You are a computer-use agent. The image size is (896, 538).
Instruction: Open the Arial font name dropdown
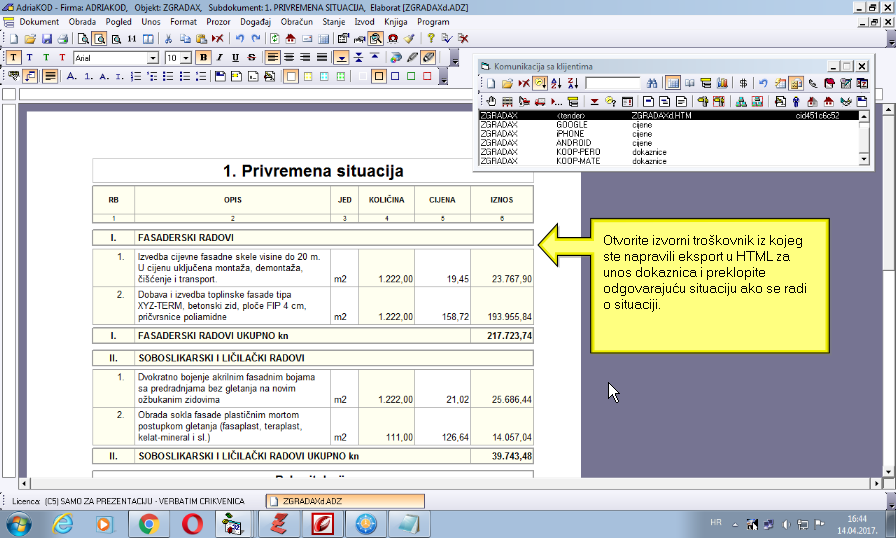[x=153, y=58]
